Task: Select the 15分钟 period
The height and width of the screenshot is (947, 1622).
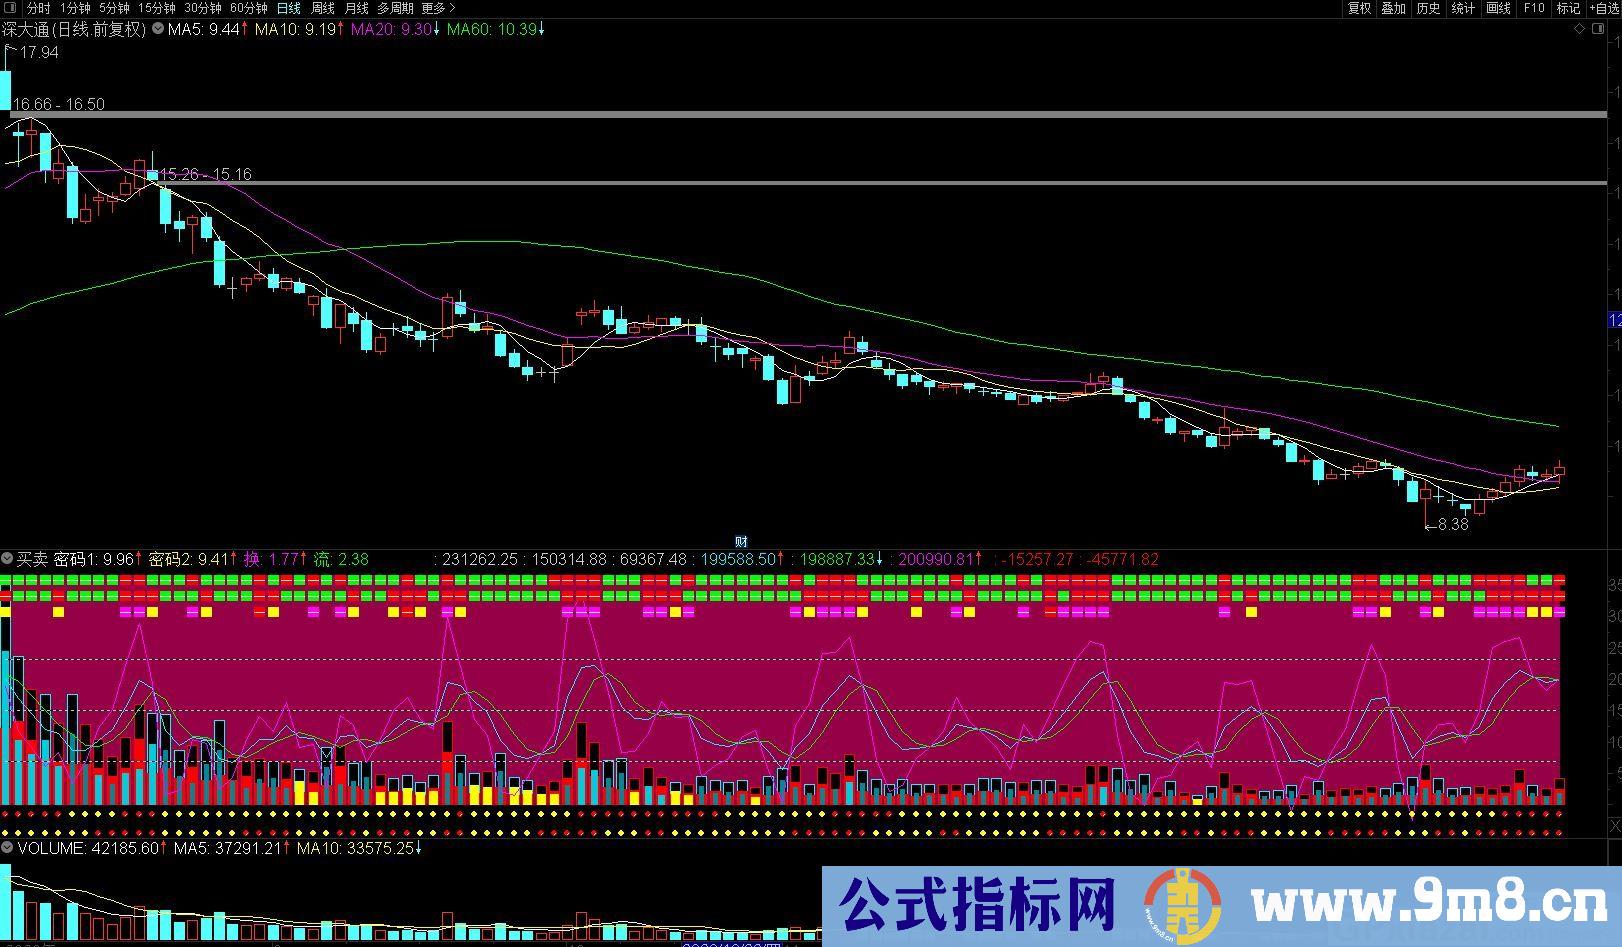Action: 157,8
